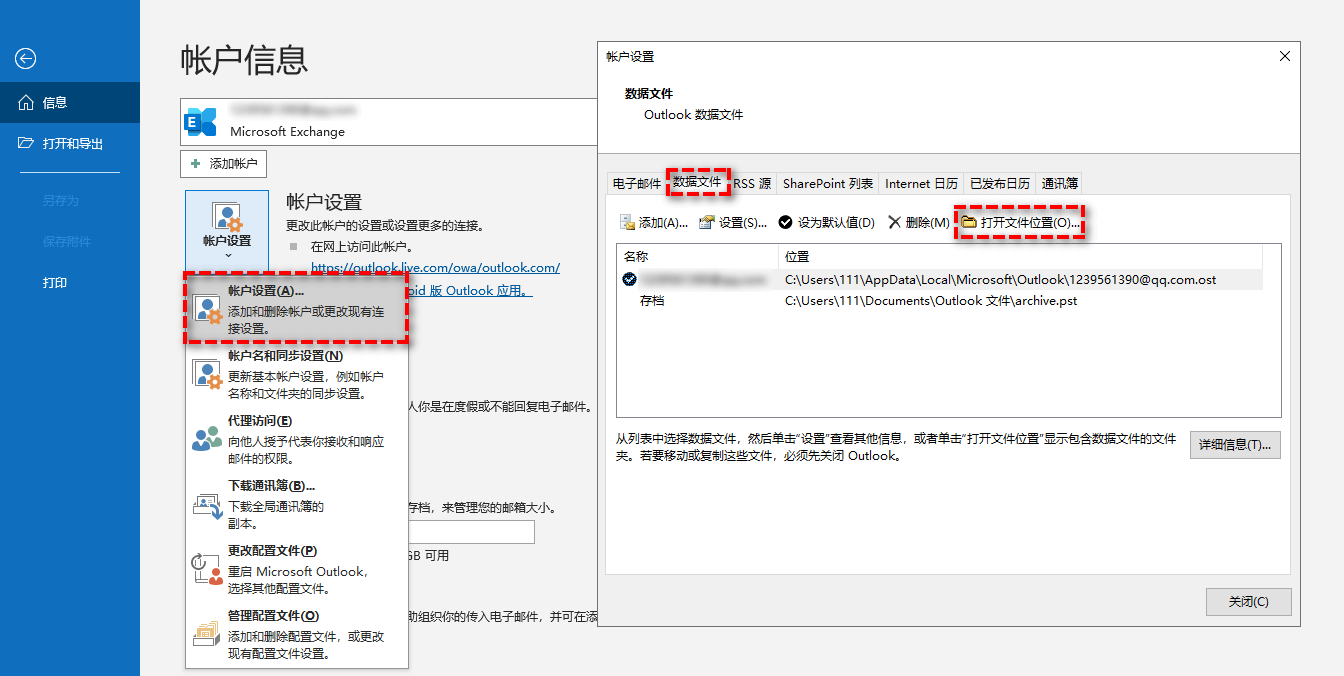Open the 通讯簿 tab
Image resolution: width=1344 pixels, height=676 pixels.
point(1060,184)
